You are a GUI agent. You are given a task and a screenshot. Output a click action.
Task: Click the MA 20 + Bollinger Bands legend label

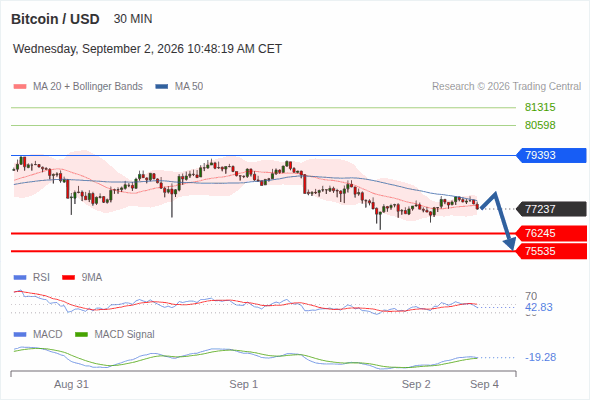coord(88,87)
